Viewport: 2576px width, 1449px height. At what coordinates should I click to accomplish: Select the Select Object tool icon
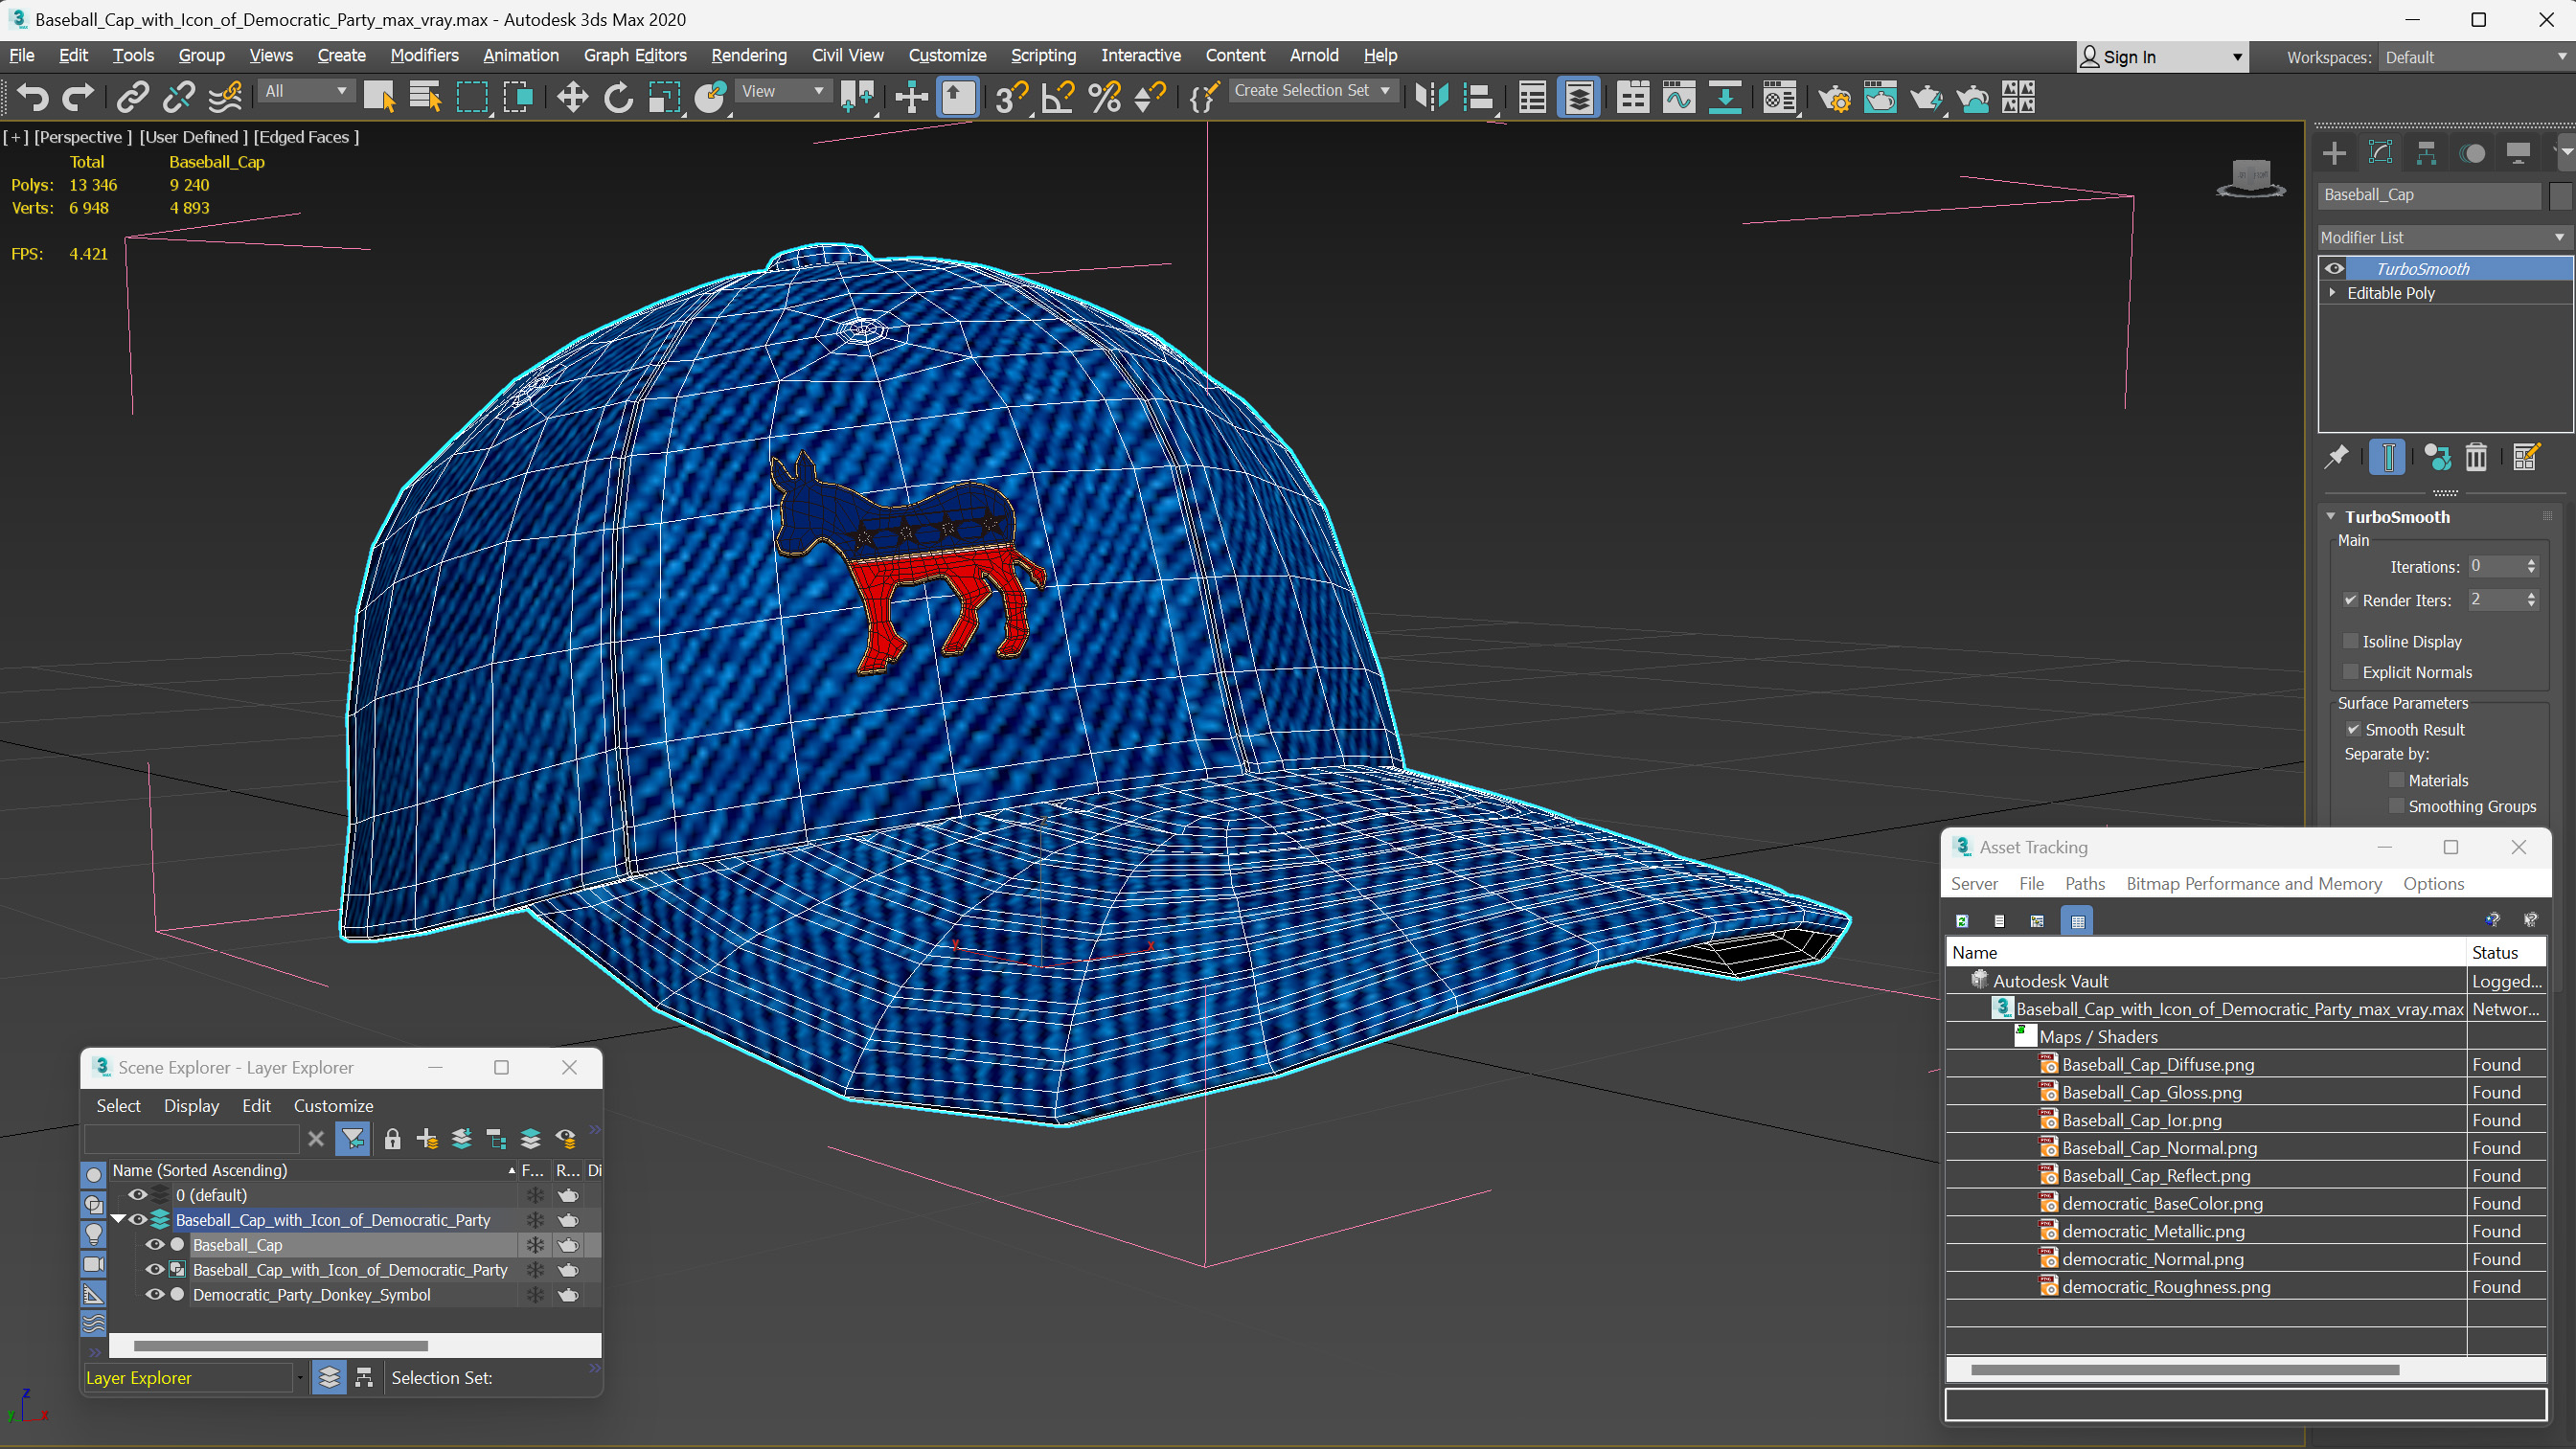pos(378,96)
